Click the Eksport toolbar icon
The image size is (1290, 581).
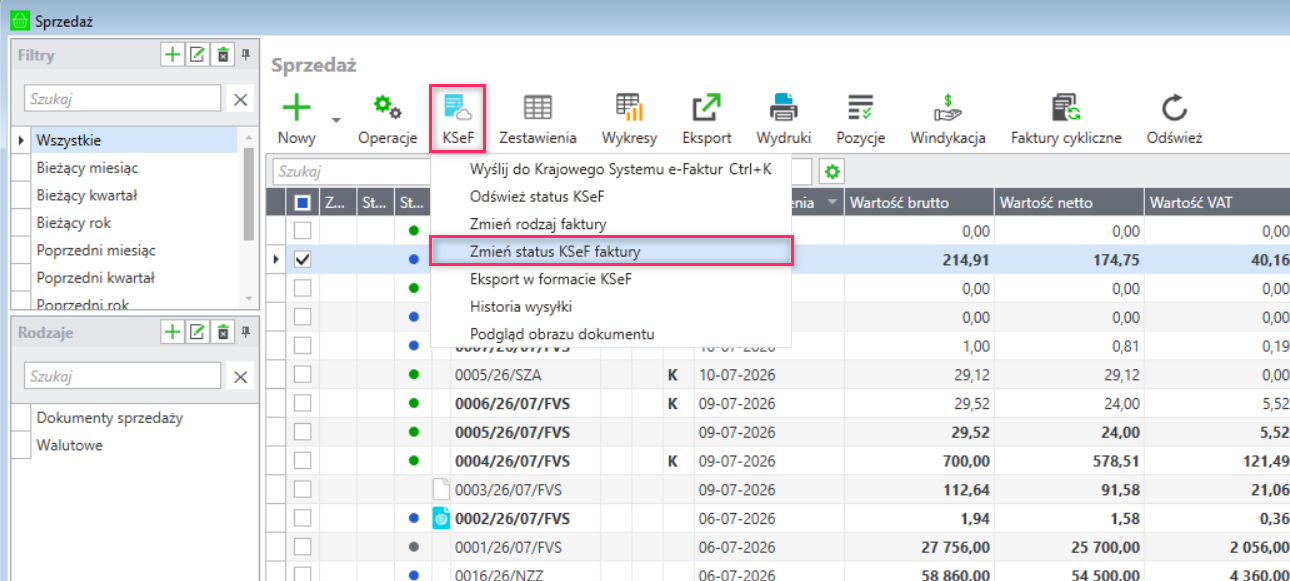point(707,107)
